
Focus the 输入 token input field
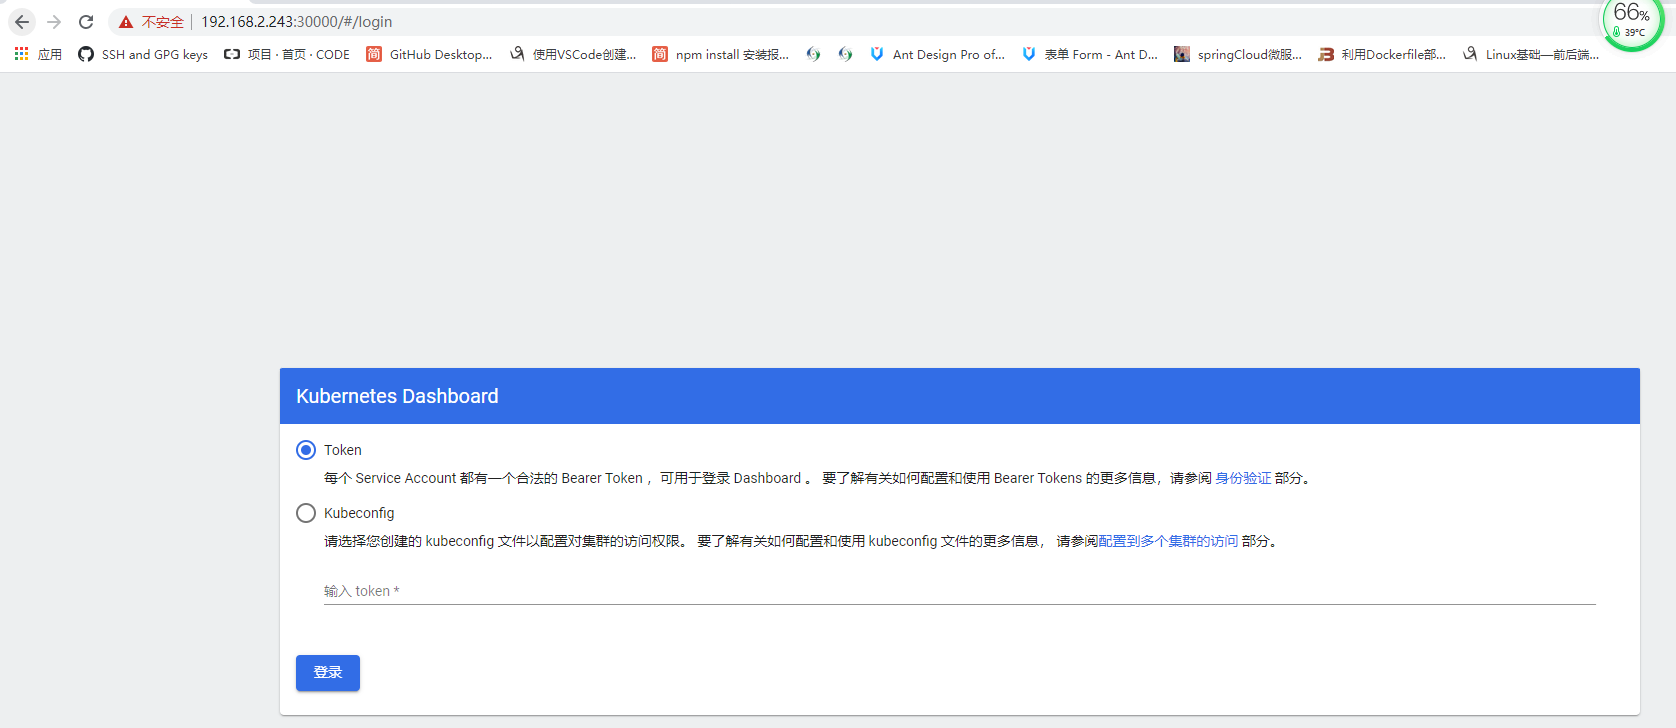click(x=960, y=591)
